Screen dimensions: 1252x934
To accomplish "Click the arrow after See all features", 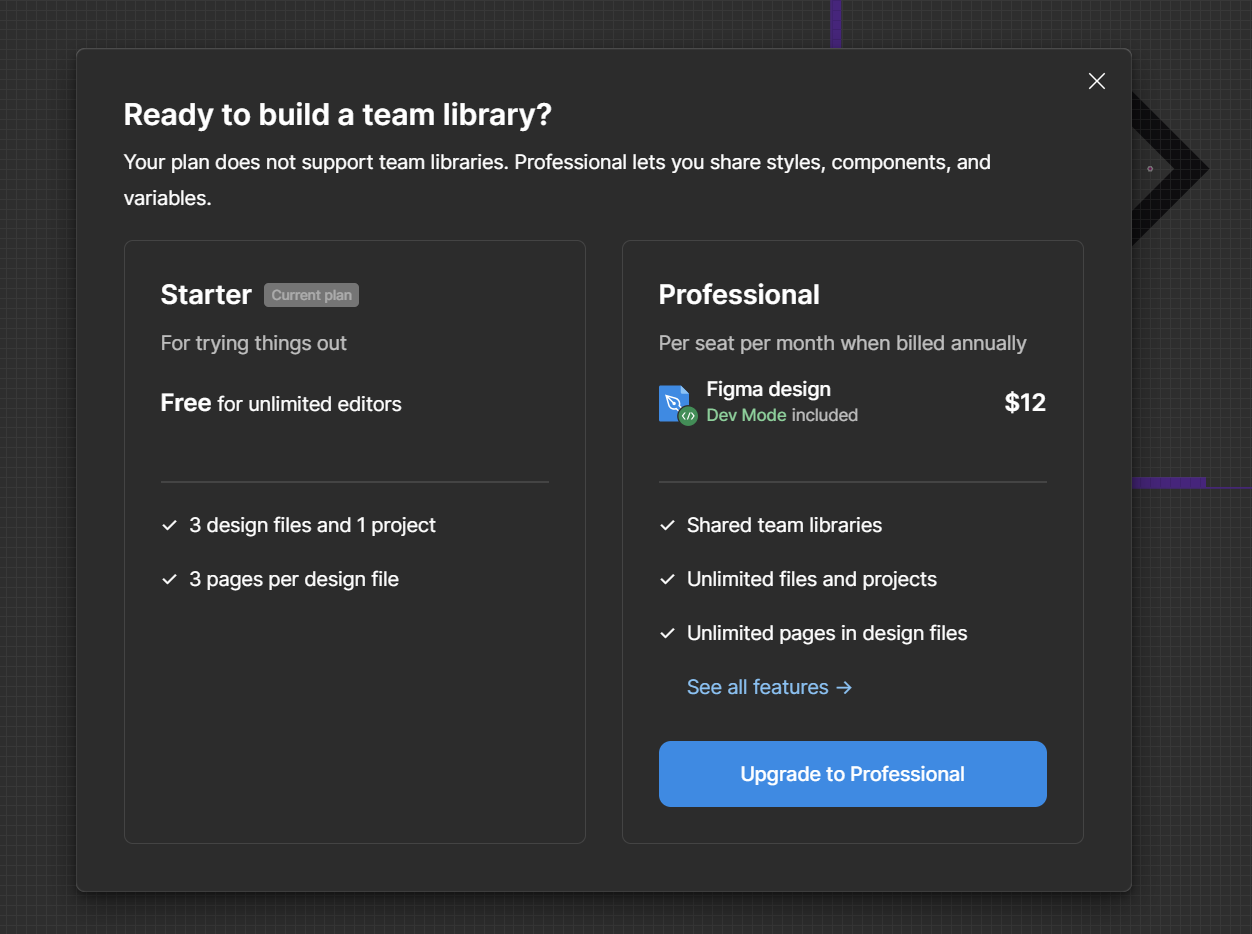I will coord(844,688).
